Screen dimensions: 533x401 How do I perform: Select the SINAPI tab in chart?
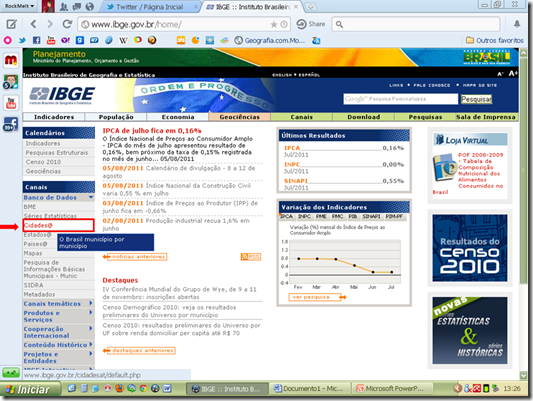[371, 216]
